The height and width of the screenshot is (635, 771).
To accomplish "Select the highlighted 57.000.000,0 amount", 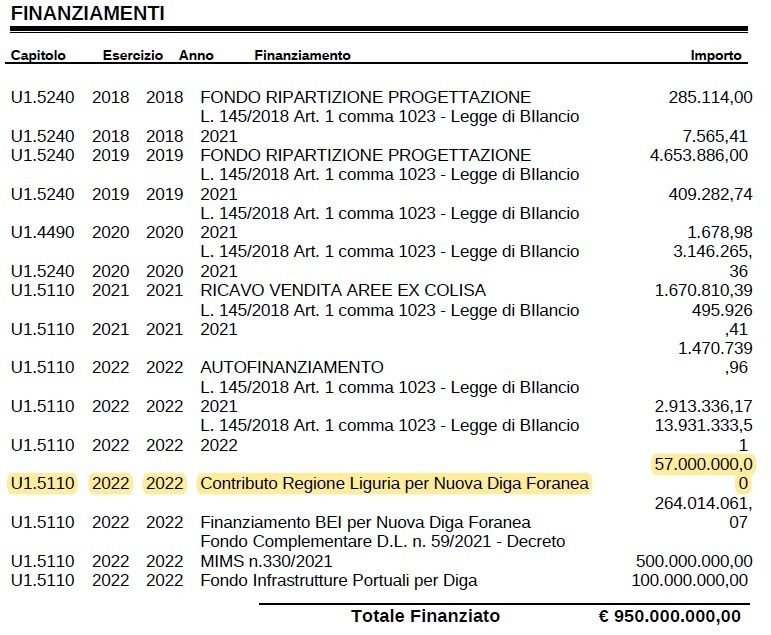I will point(702,464).
